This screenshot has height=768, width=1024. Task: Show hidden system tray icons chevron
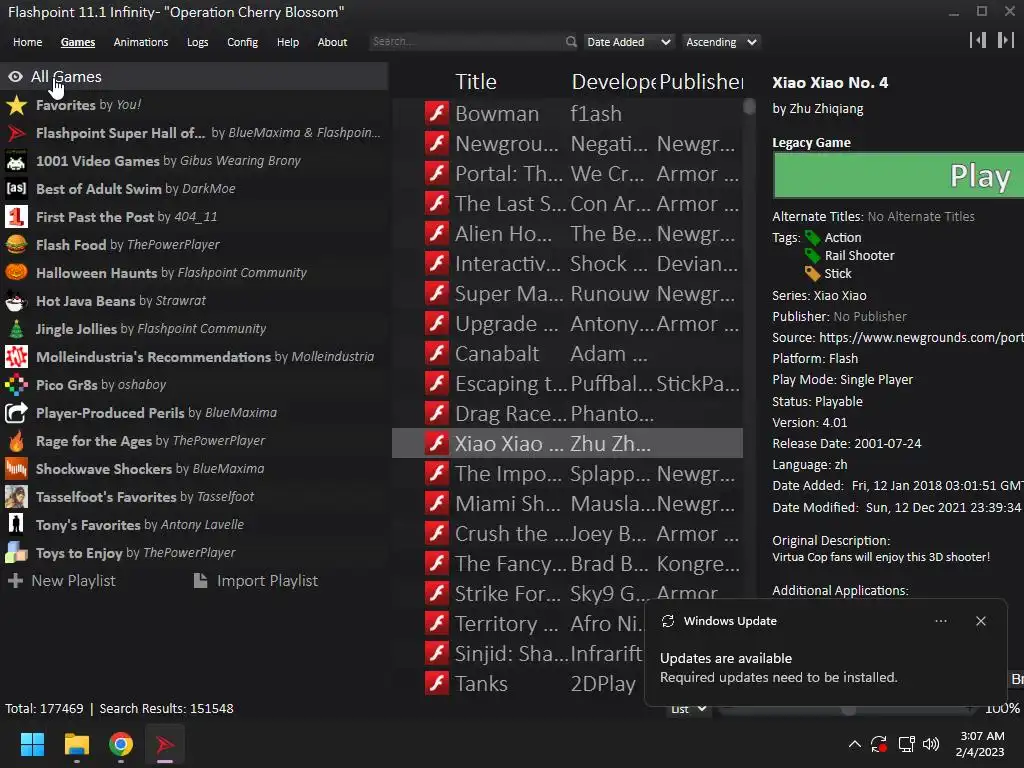(854, 744)
